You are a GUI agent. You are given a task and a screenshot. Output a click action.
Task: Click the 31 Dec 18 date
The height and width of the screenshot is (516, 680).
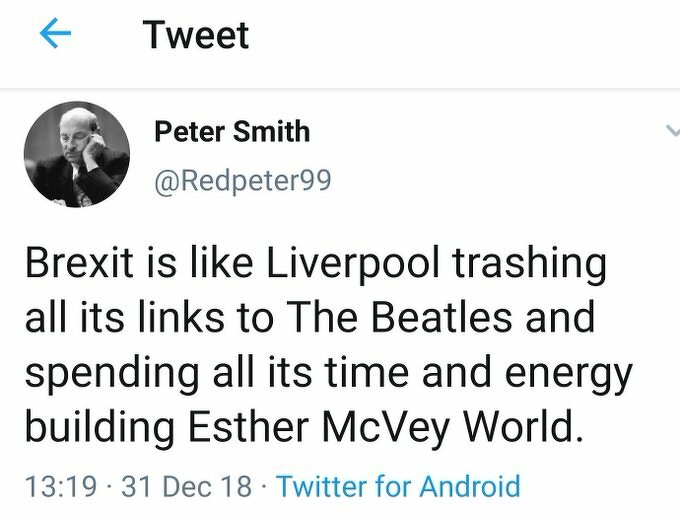(187, 486)
